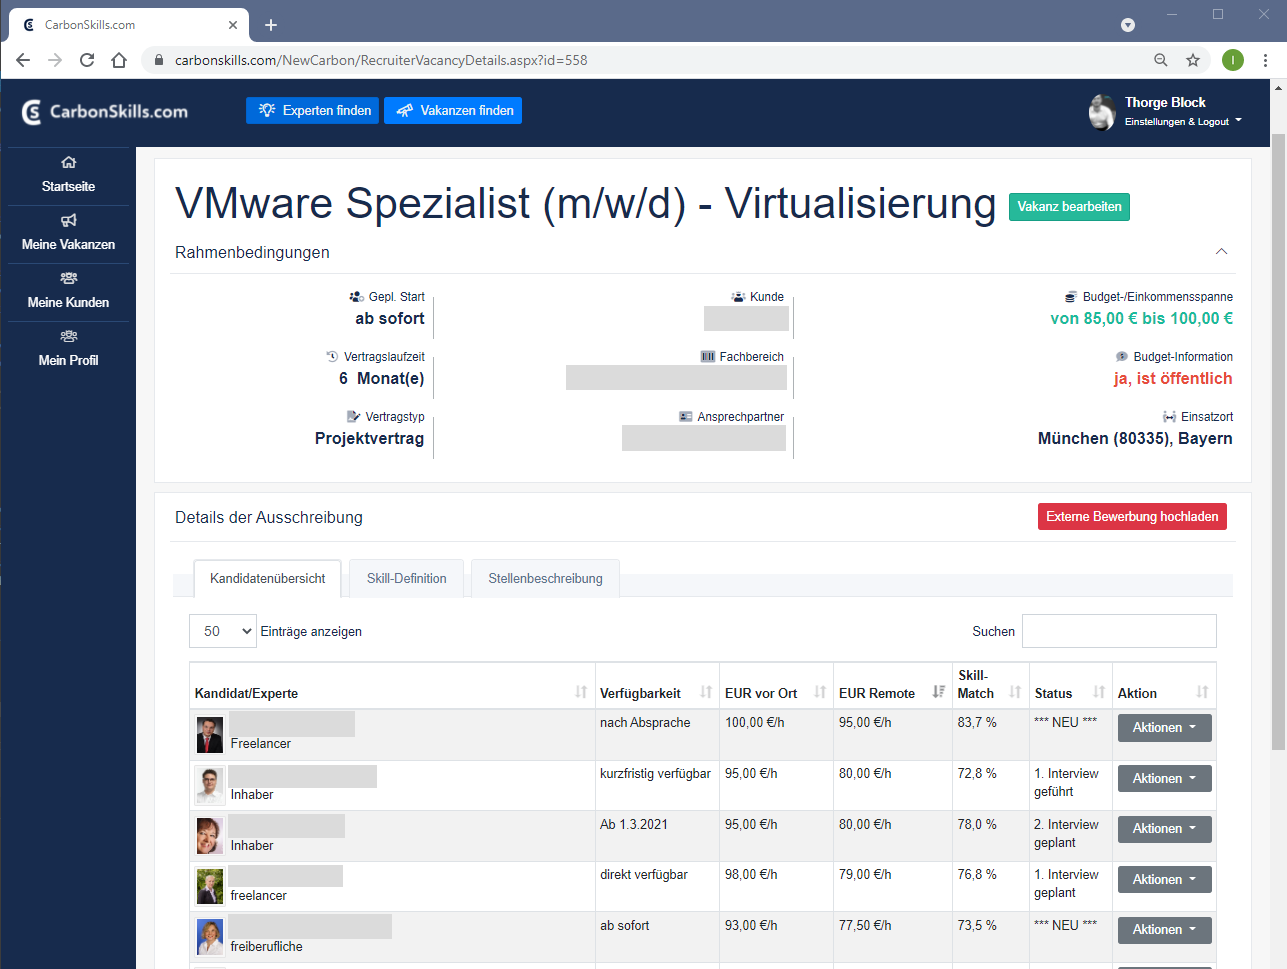Select the Kandidatenübersicht tab
This screenshot has height=969, width=1287.
(x=267, y=579)
